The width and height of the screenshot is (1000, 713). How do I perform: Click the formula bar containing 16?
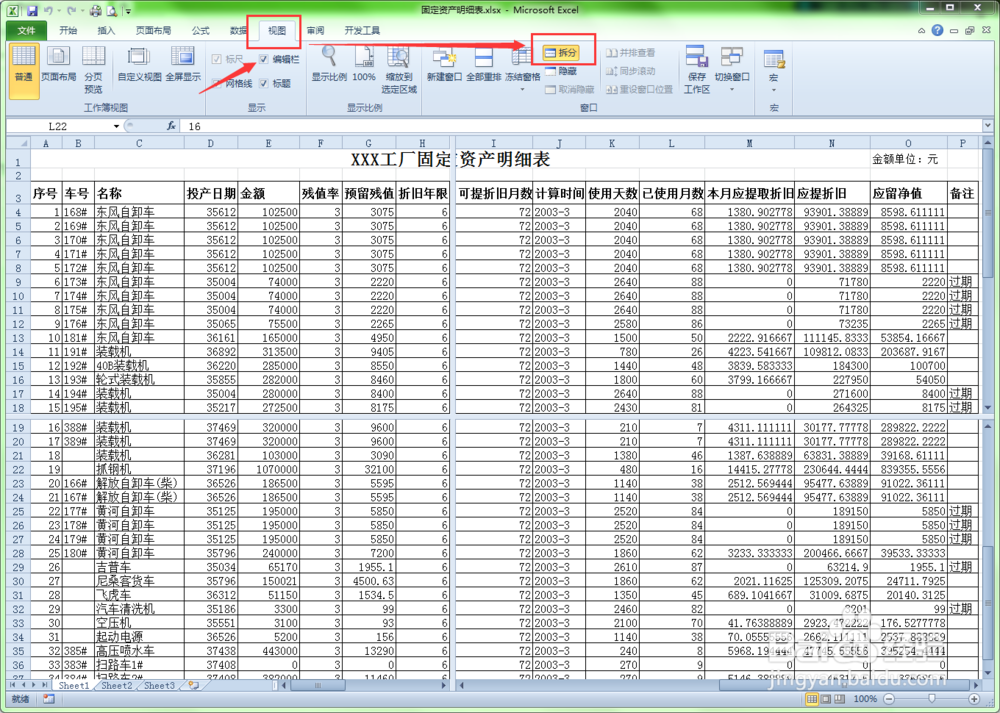(582, 126)
